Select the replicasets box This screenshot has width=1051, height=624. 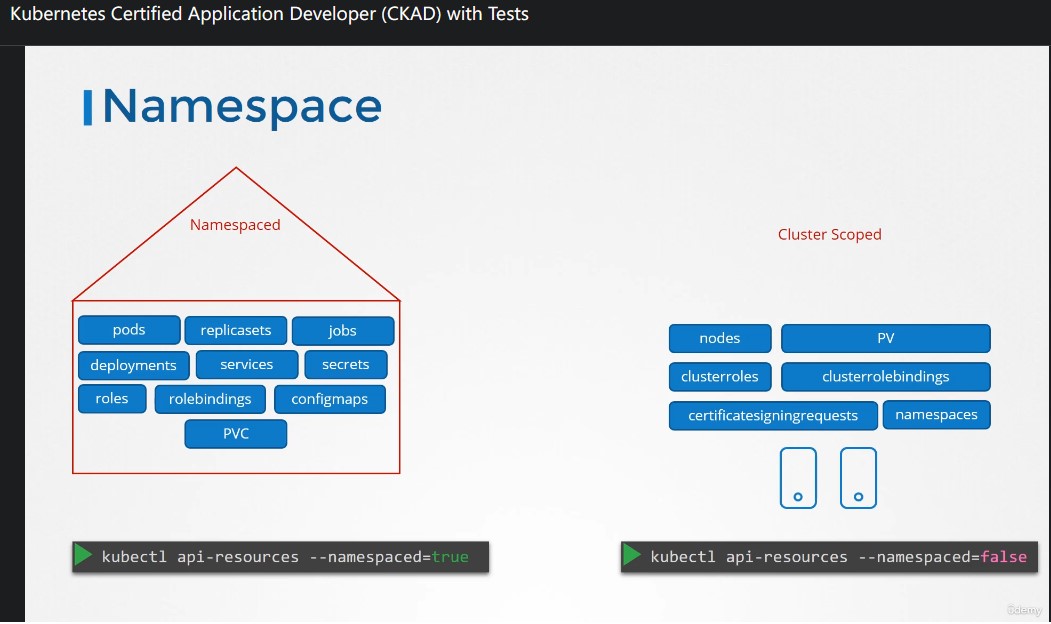pyautogui.click(x=236, y=330)
